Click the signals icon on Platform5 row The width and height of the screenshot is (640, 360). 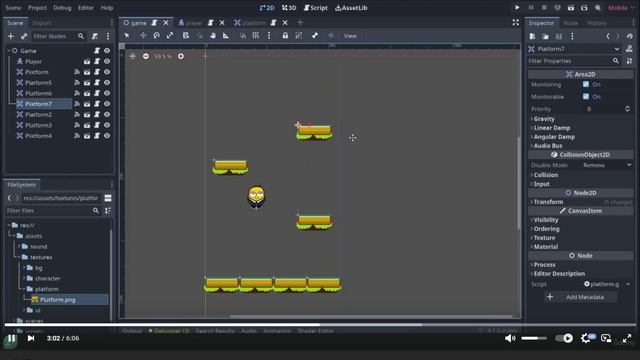77,83
